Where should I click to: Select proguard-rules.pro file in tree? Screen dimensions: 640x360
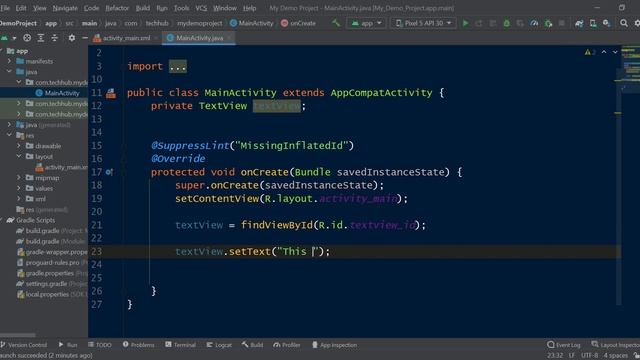52,262
